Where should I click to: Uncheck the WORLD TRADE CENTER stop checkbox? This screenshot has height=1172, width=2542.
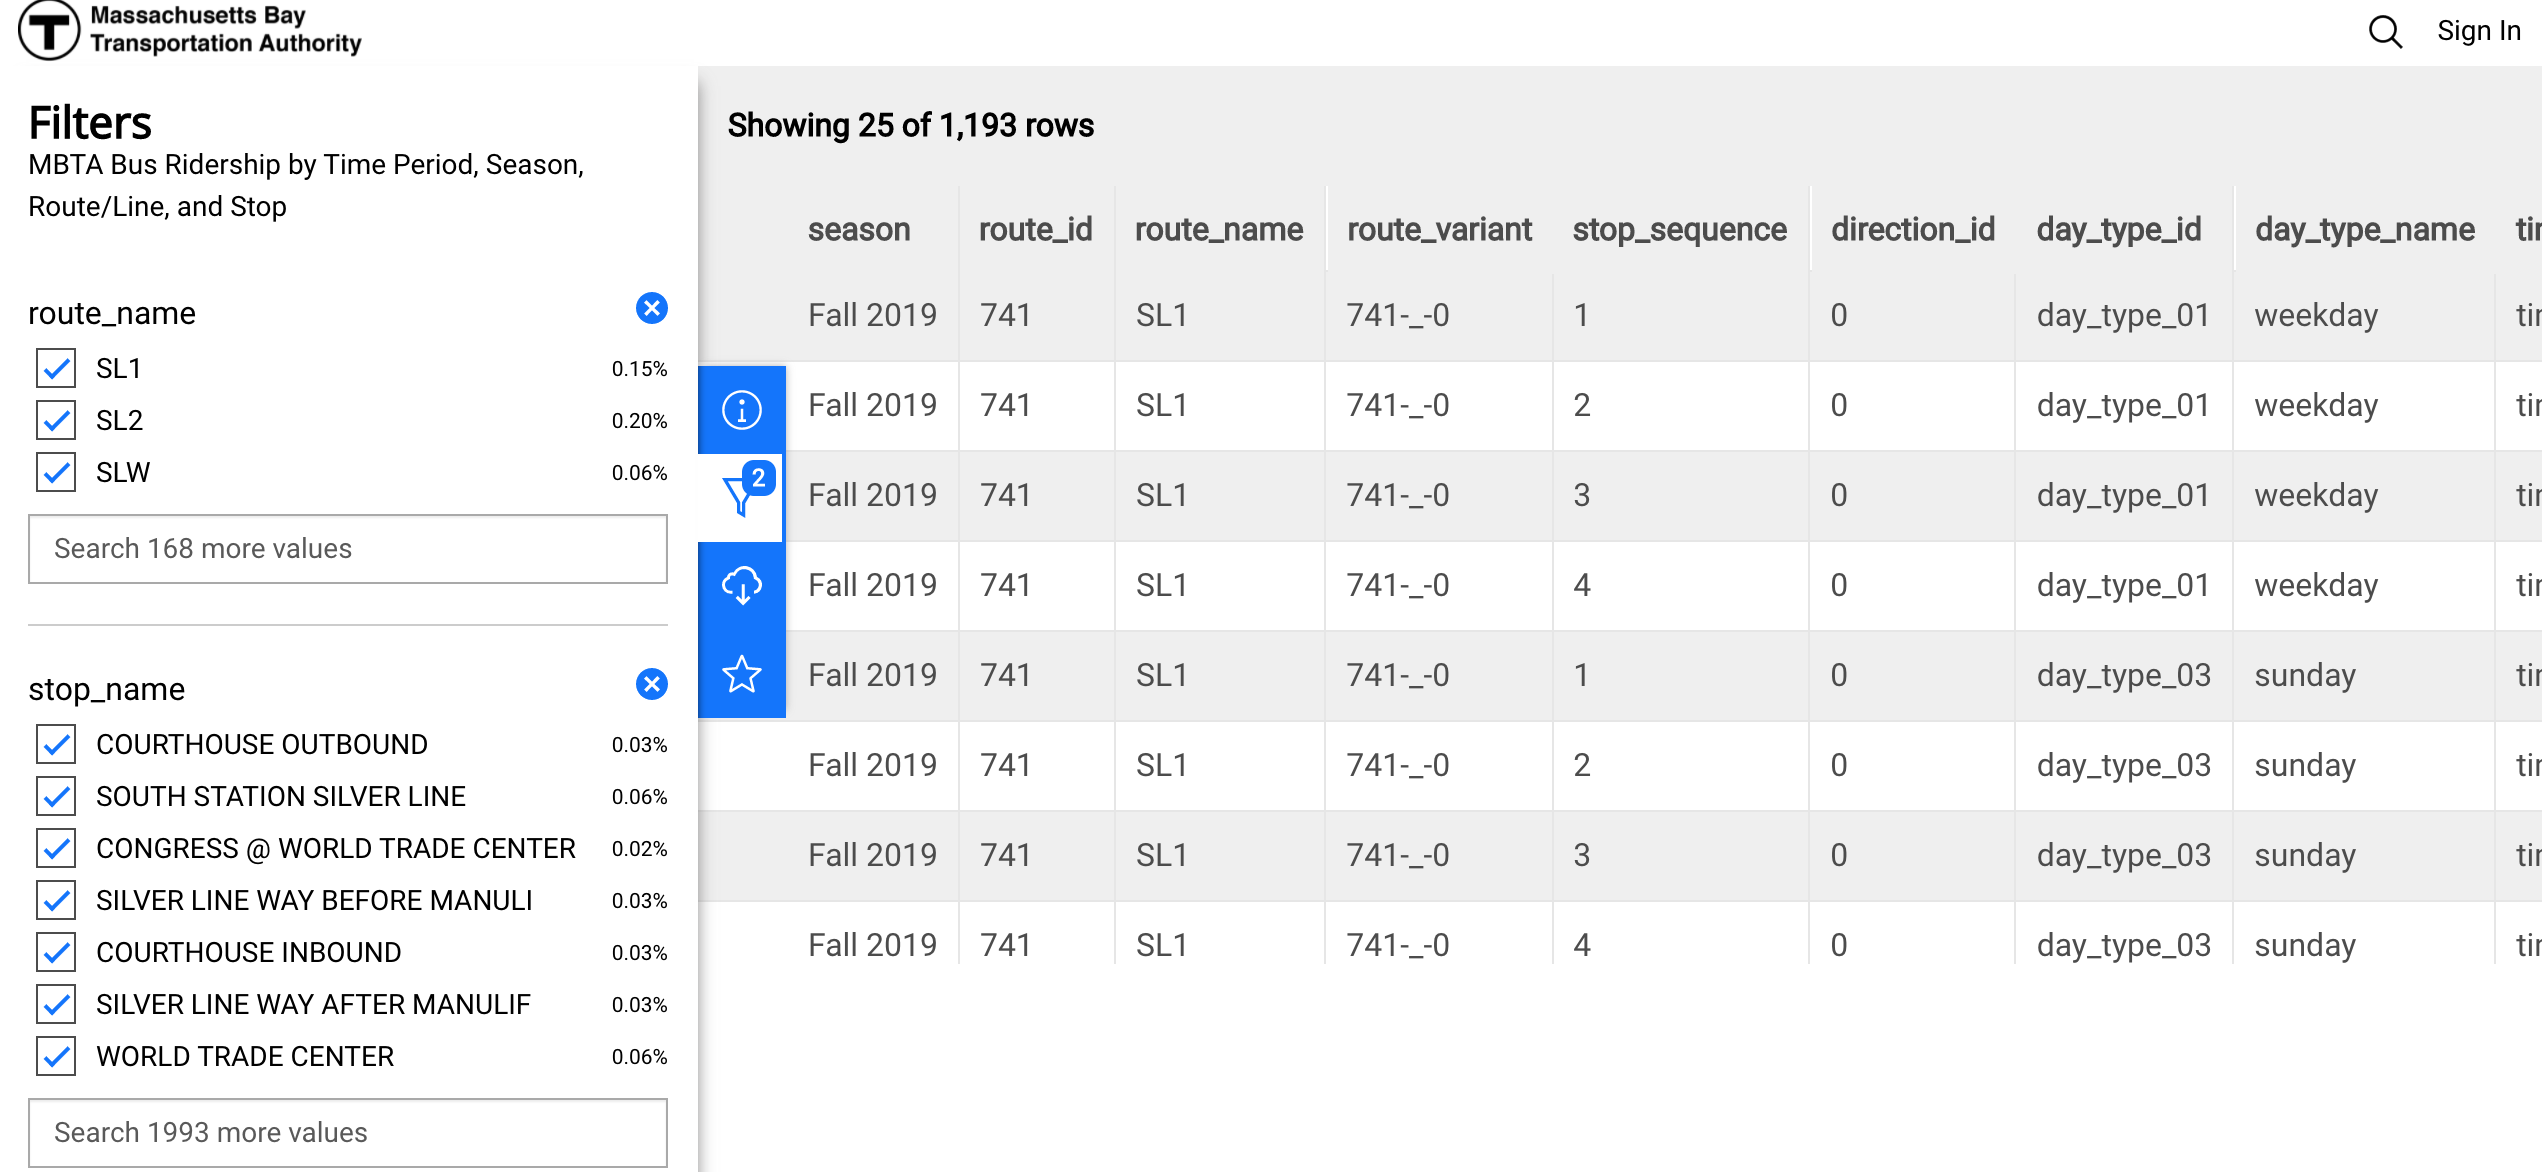57,1057
